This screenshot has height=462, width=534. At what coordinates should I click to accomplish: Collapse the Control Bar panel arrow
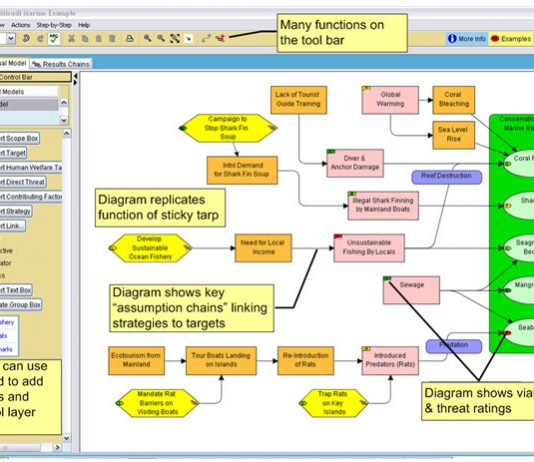tap(76, 76)
